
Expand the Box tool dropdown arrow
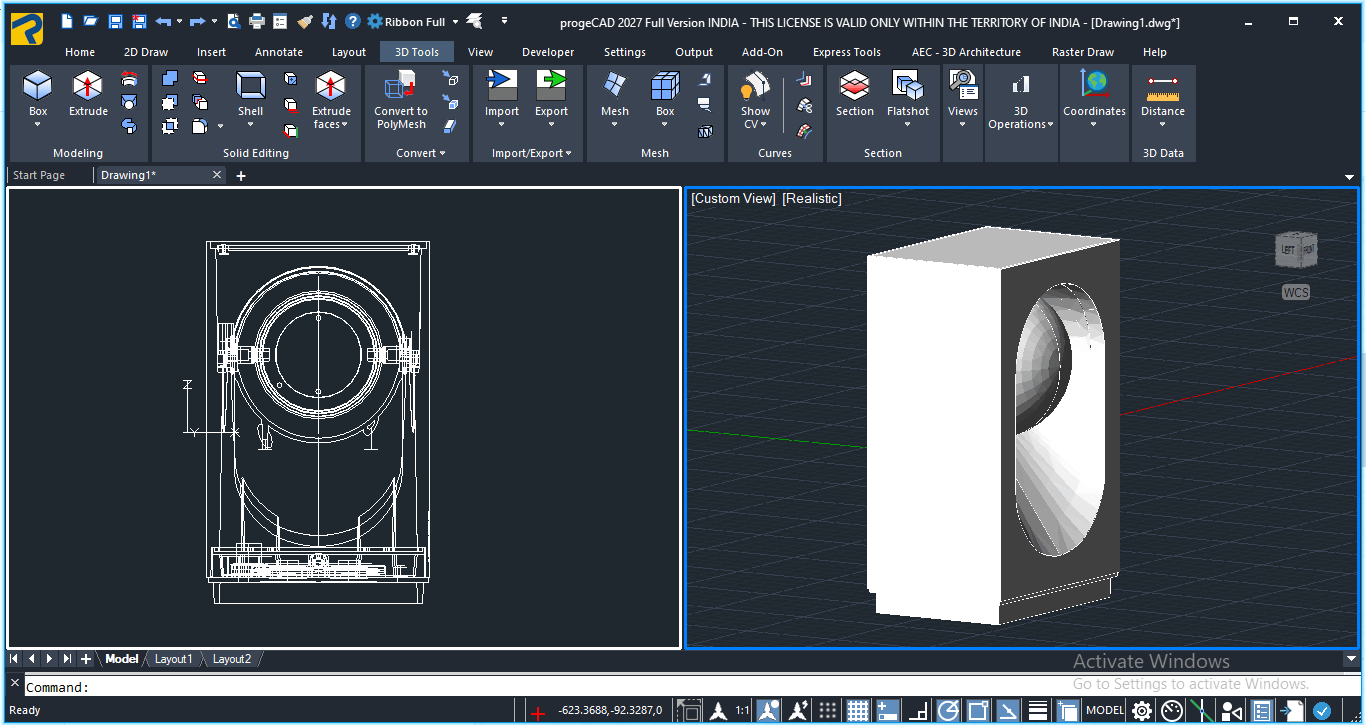coord(38,125)
